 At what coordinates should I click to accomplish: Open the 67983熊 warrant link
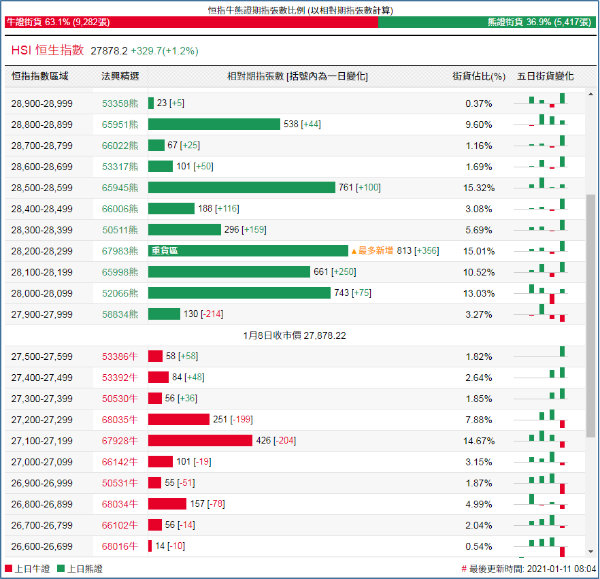click(120, 251)
